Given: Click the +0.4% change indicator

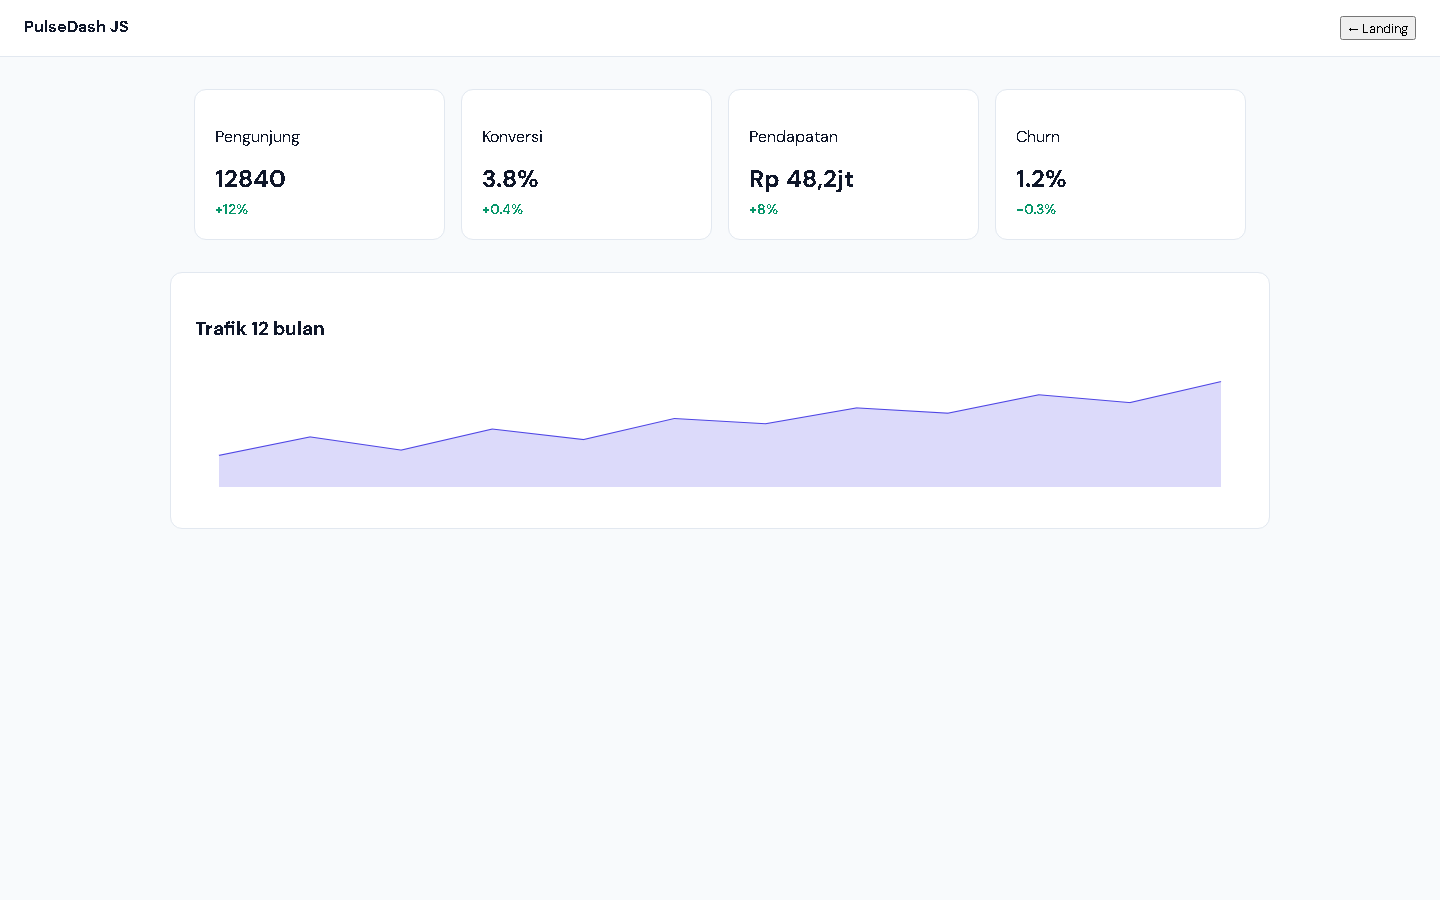Looking at the screenshot, I should click(x=502, y=209).
